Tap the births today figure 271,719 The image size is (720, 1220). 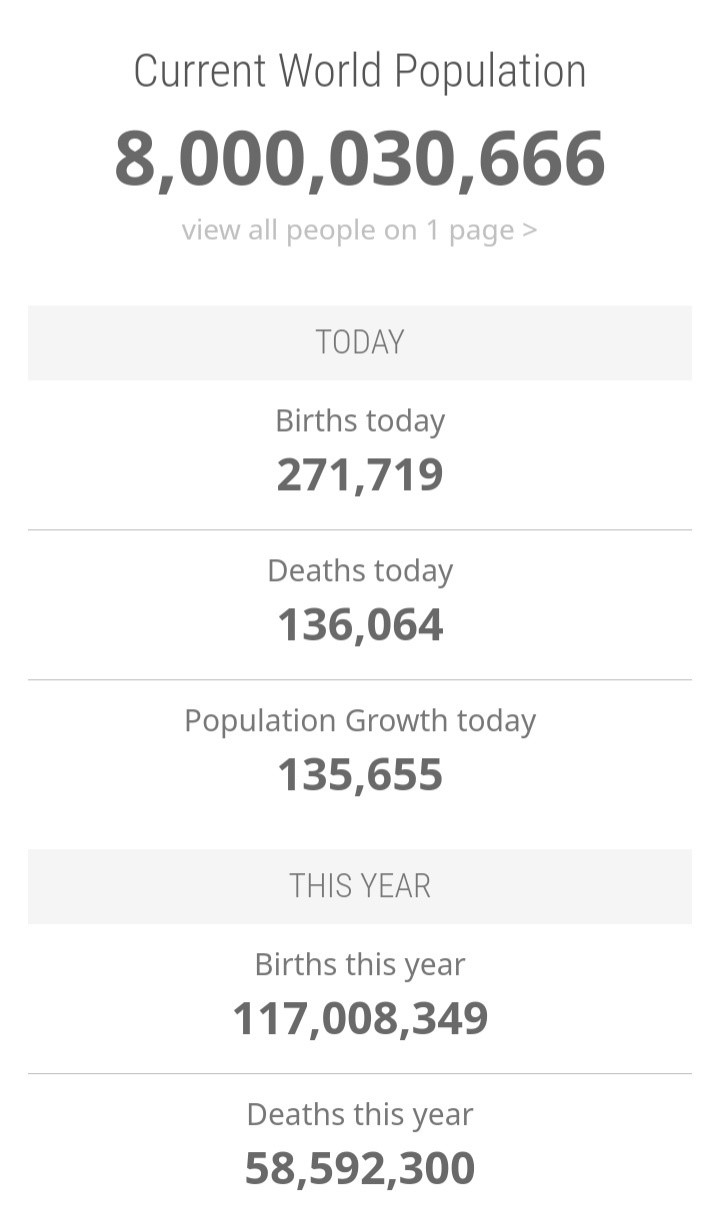(360, 475)
